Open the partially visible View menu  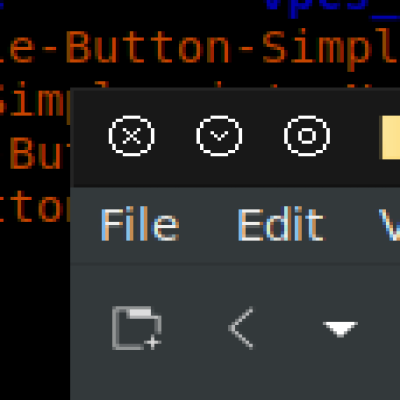click(389, 224)
